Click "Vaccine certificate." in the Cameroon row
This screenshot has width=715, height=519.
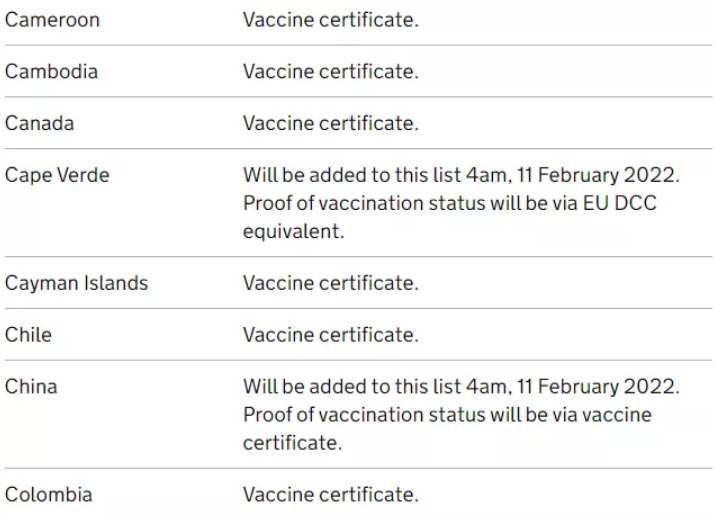(x=330, y=20)
